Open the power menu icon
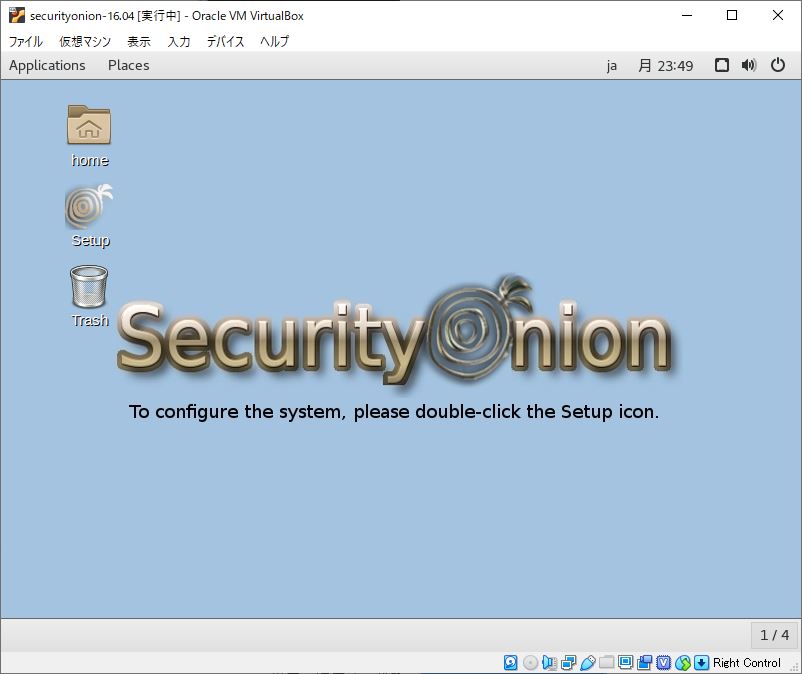The image size is (802, 674). coord(778,65)
